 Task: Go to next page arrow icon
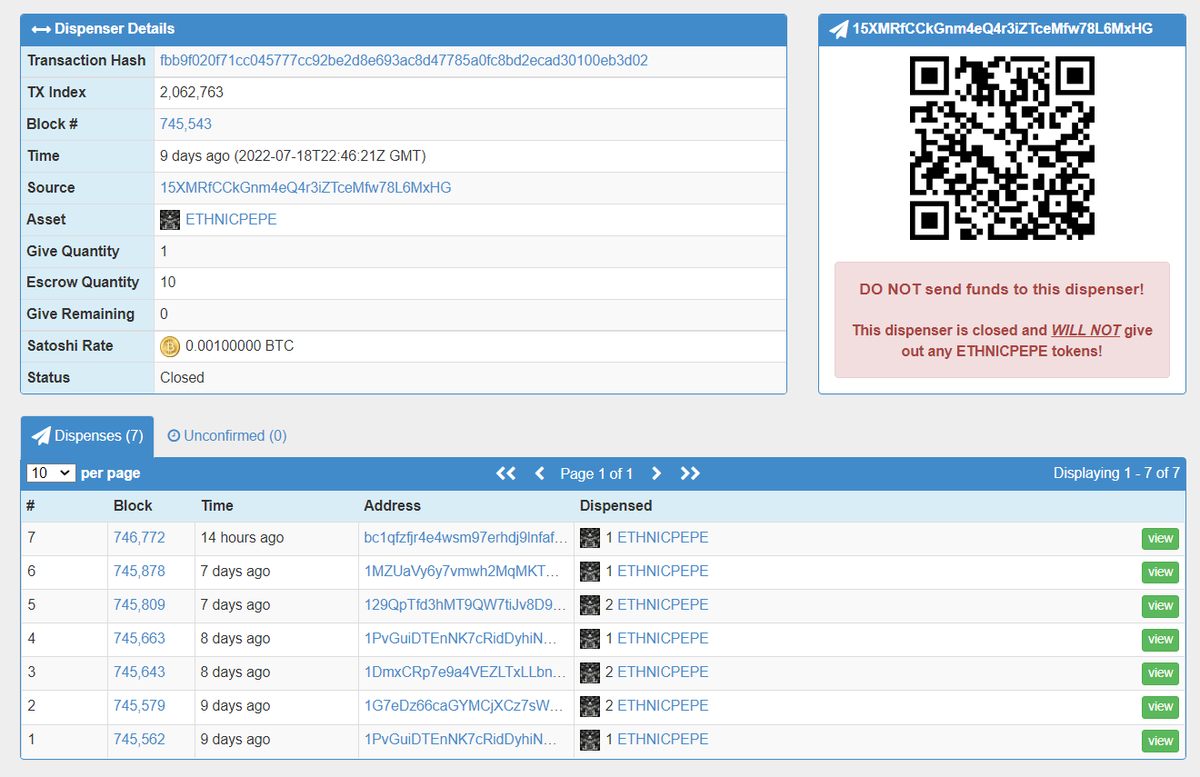[x=656, y=473]
